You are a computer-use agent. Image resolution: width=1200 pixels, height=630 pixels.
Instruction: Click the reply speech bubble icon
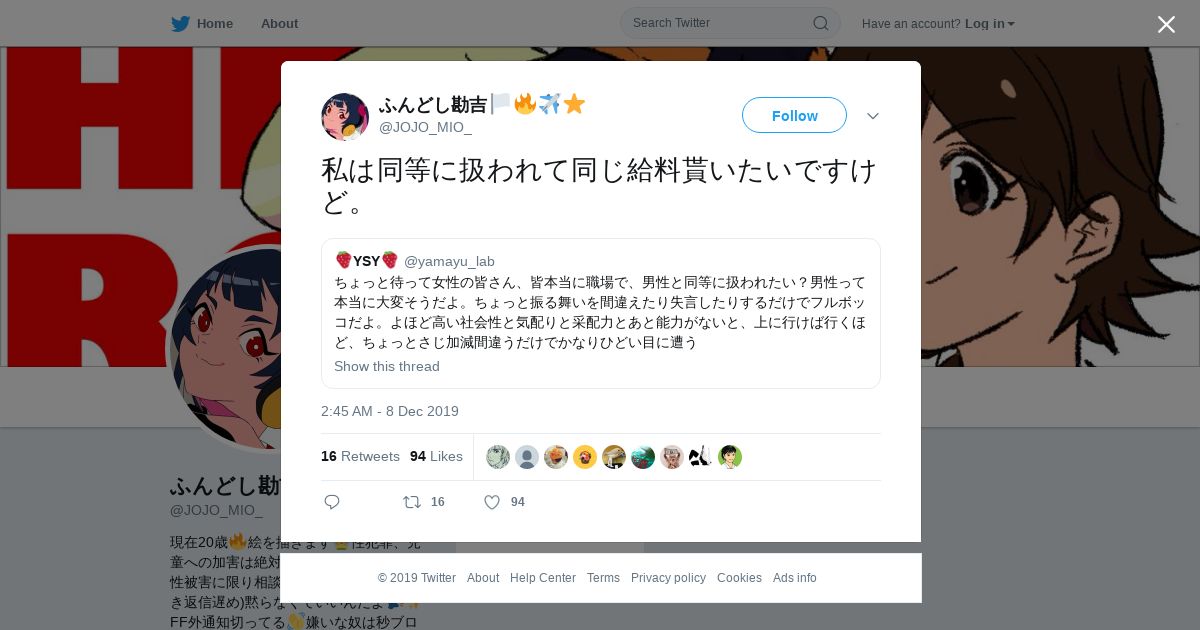click(x=332, y=502)
